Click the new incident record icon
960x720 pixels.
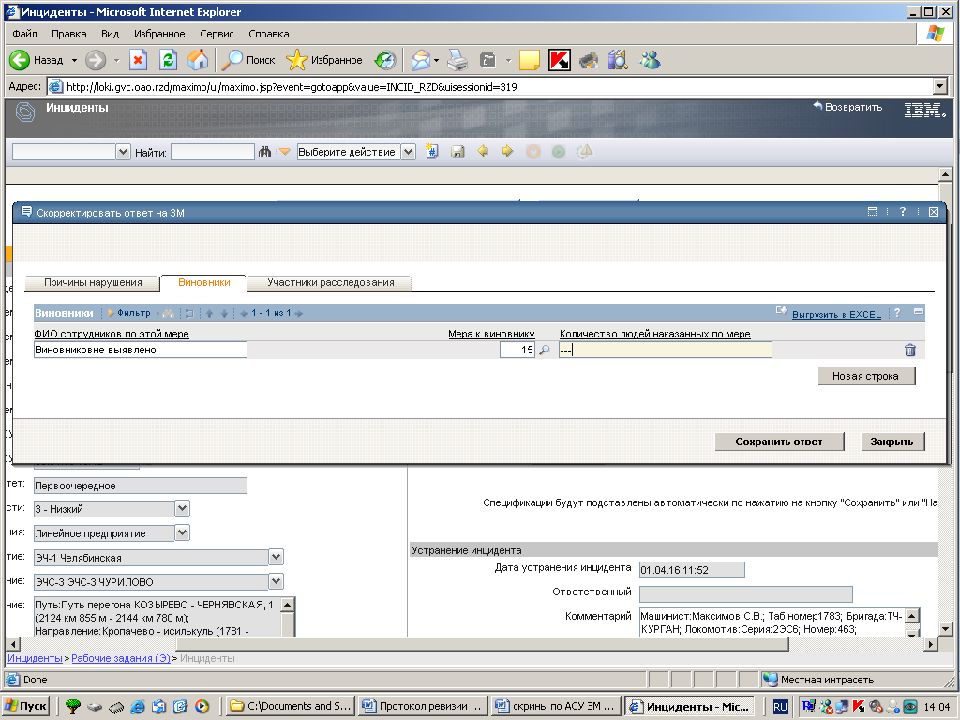tap(432, 151)
